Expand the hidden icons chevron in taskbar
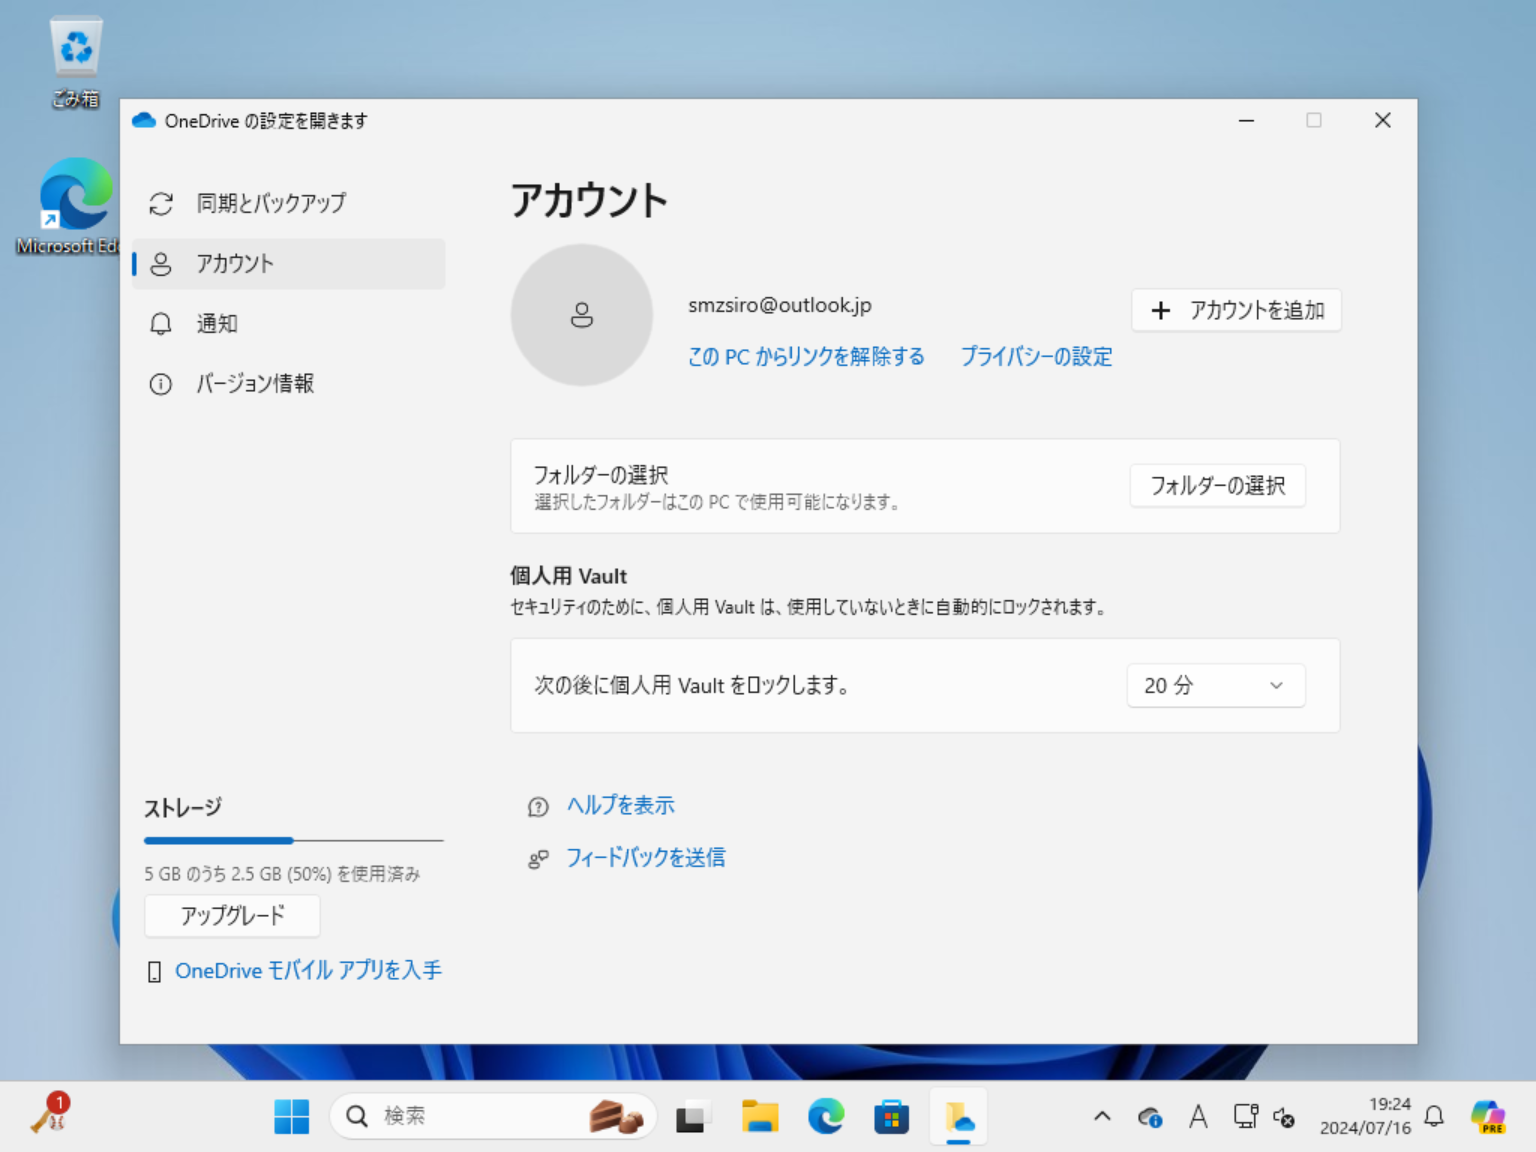 pyautogui.click(x=1101, y=1116)
